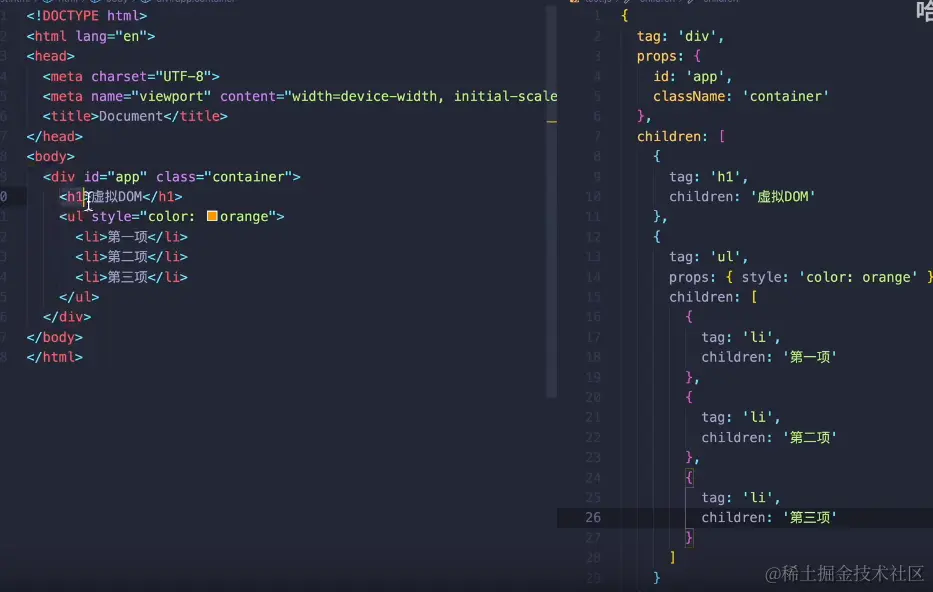Click the props: { style: 'color: orange' } line
The image size is (933, 592).
(801, 277)
